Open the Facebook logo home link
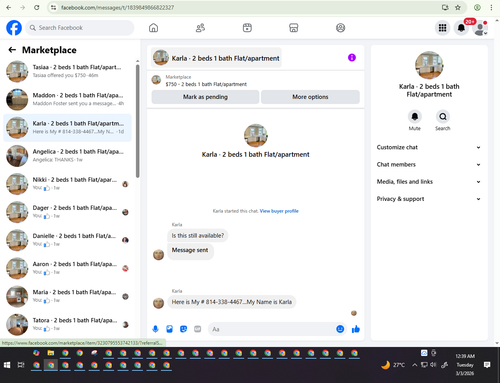 click(x=14, y=28)
